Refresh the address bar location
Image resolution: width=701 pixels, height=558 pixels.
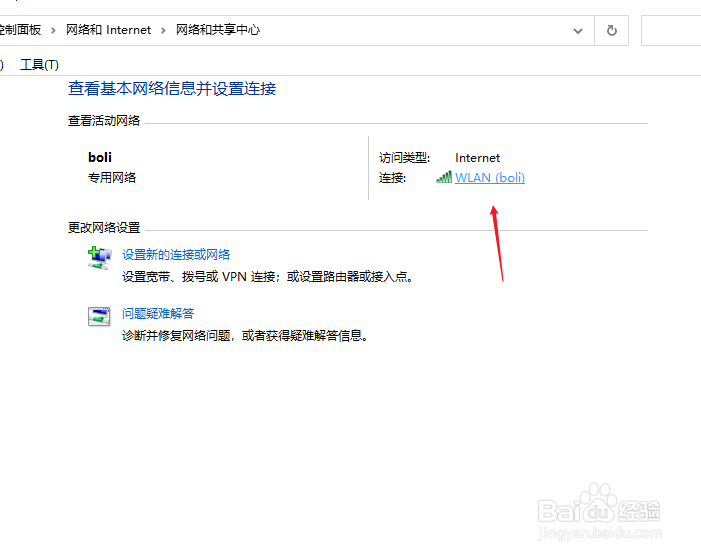[612, 30]
